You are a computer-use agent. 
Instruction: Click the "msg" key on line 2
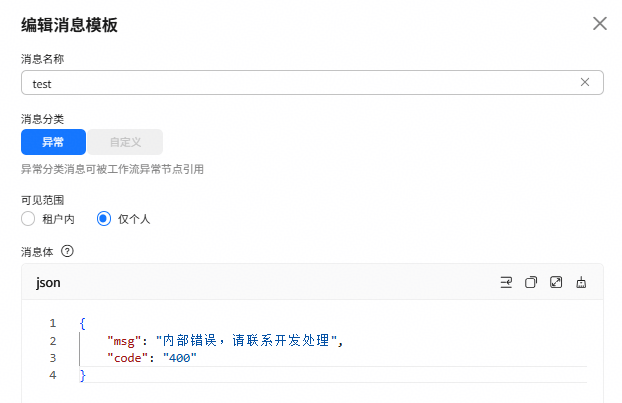[x=124, y=341]
